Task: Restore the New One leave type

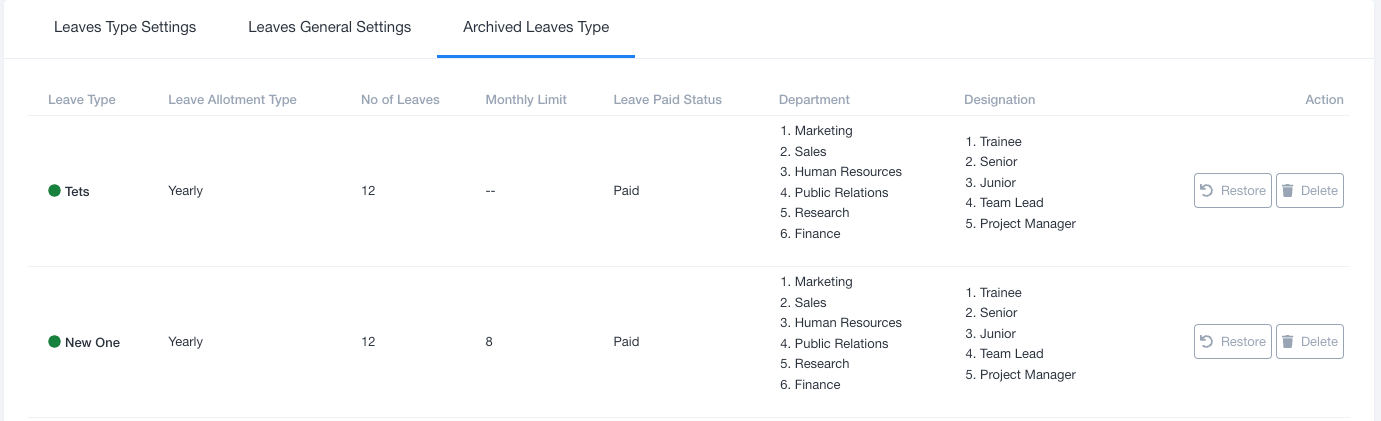Action: point(1232,342)
